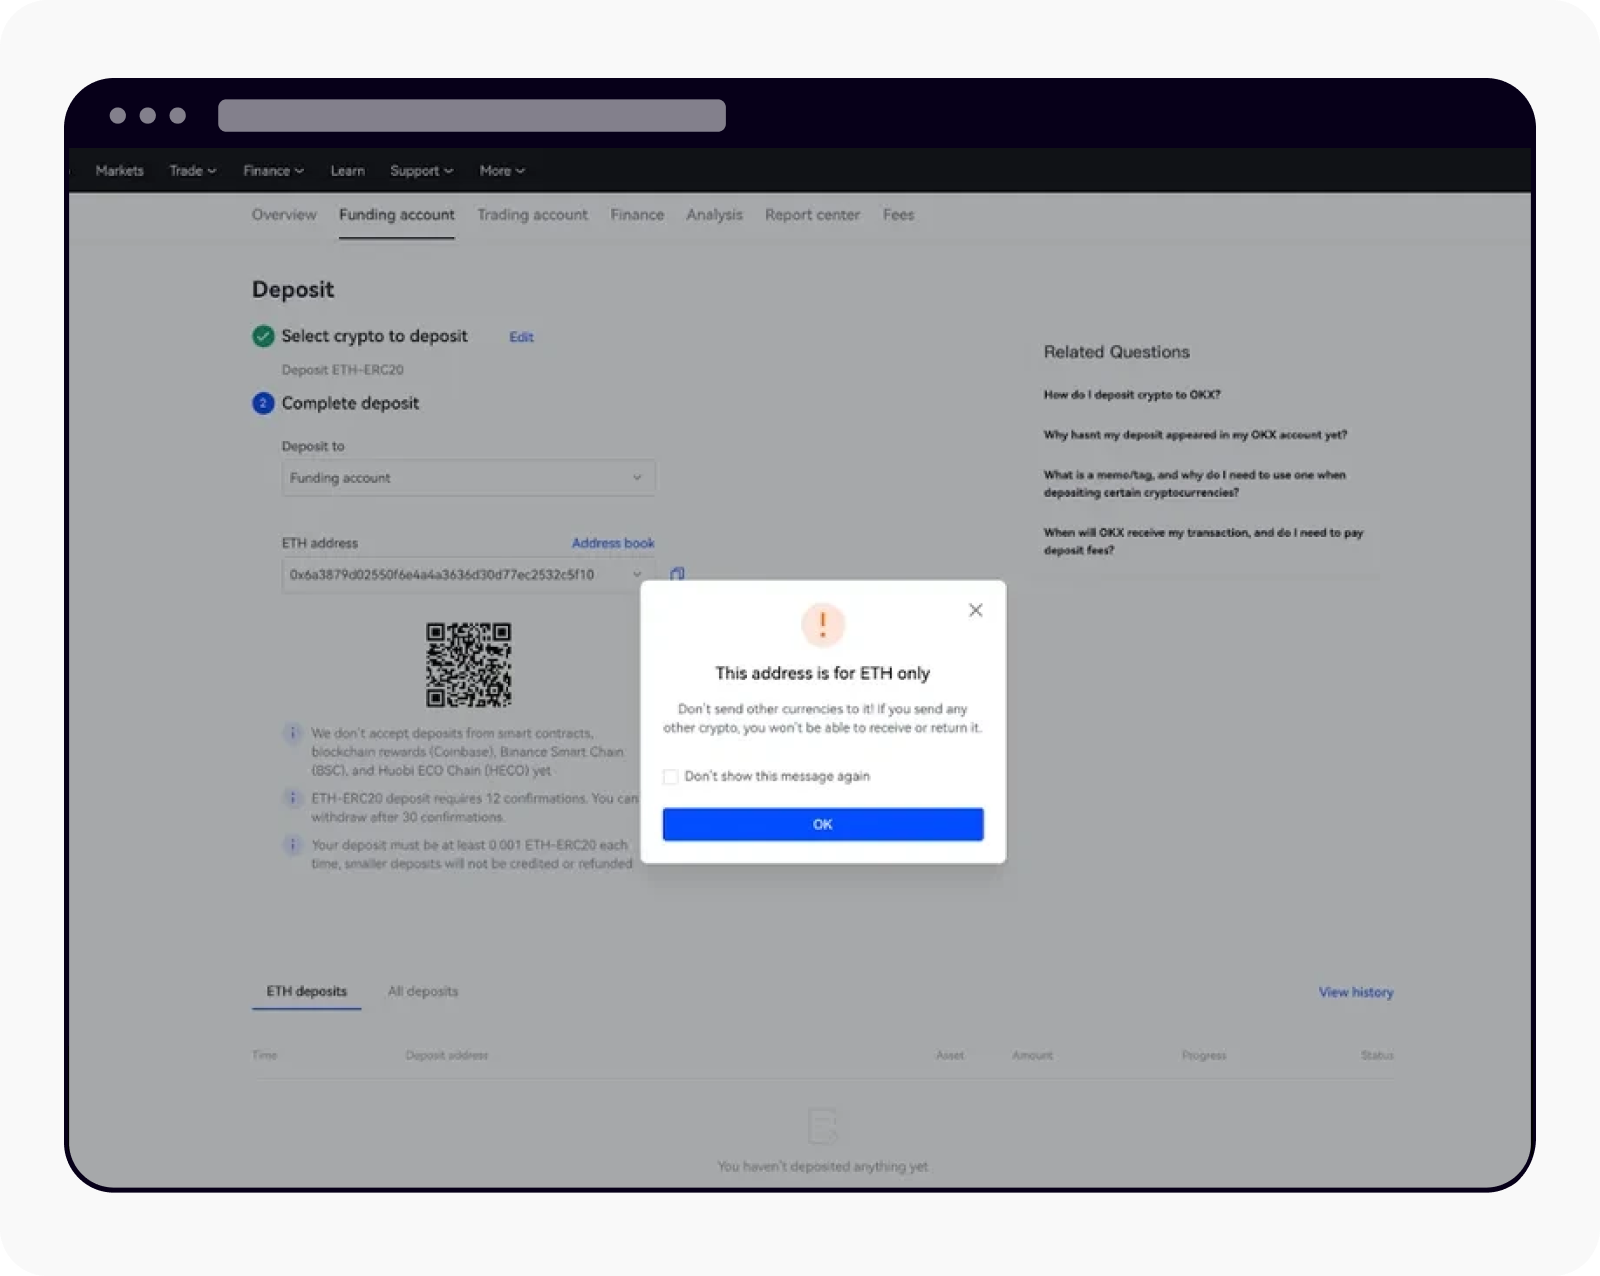Open the More menu

[502, 171]
